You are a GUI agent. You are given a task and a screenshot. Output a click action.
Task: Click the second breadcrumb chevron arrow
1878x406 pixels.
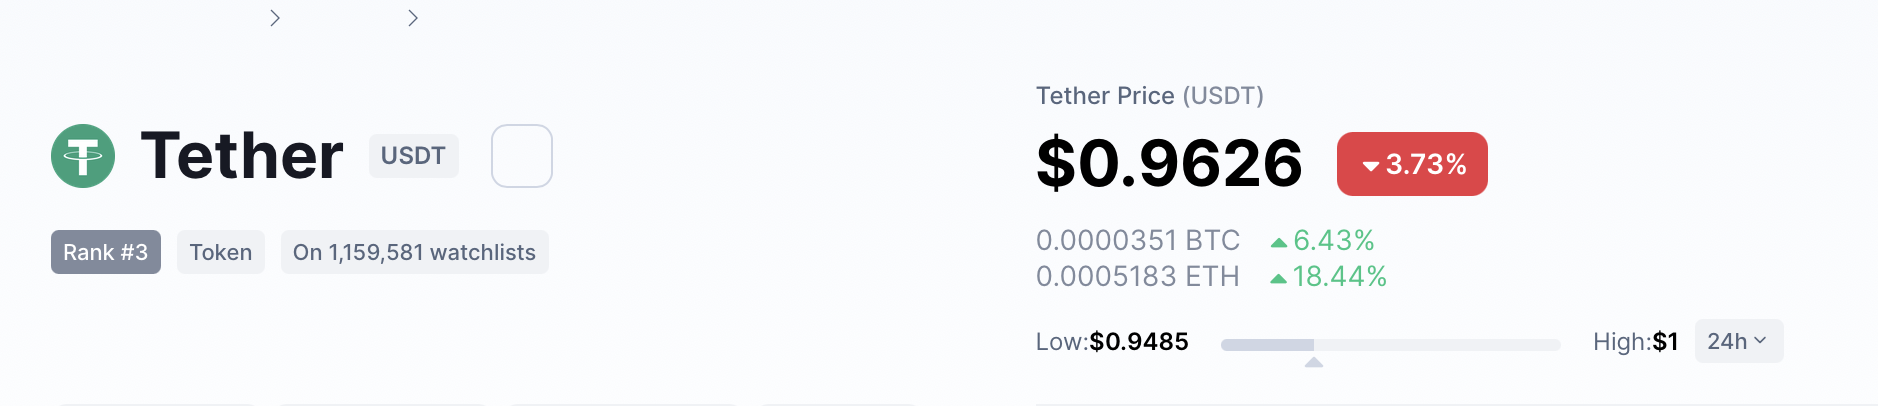point(413,18)
